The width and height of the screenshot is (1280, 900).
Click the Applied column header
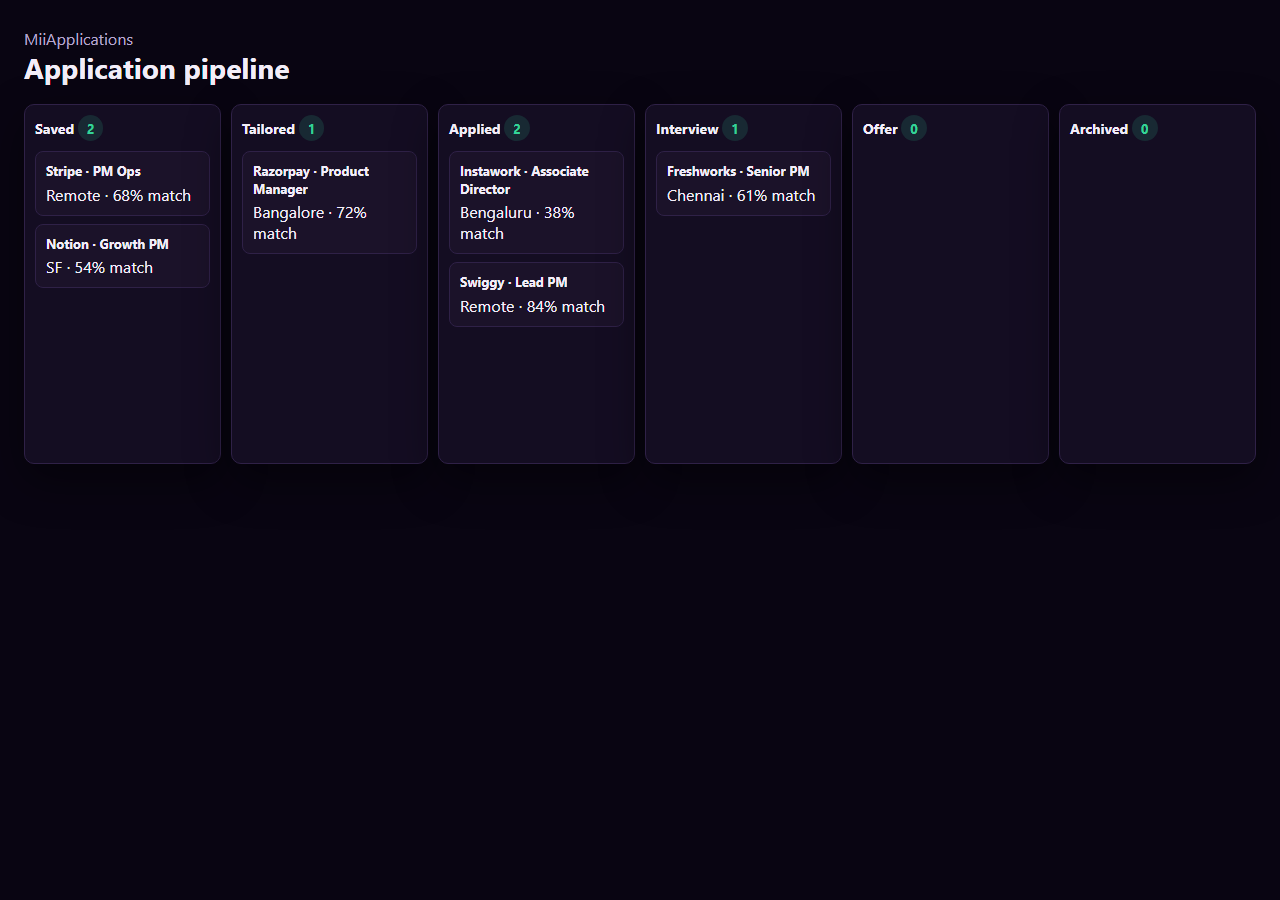click(474, 129)
